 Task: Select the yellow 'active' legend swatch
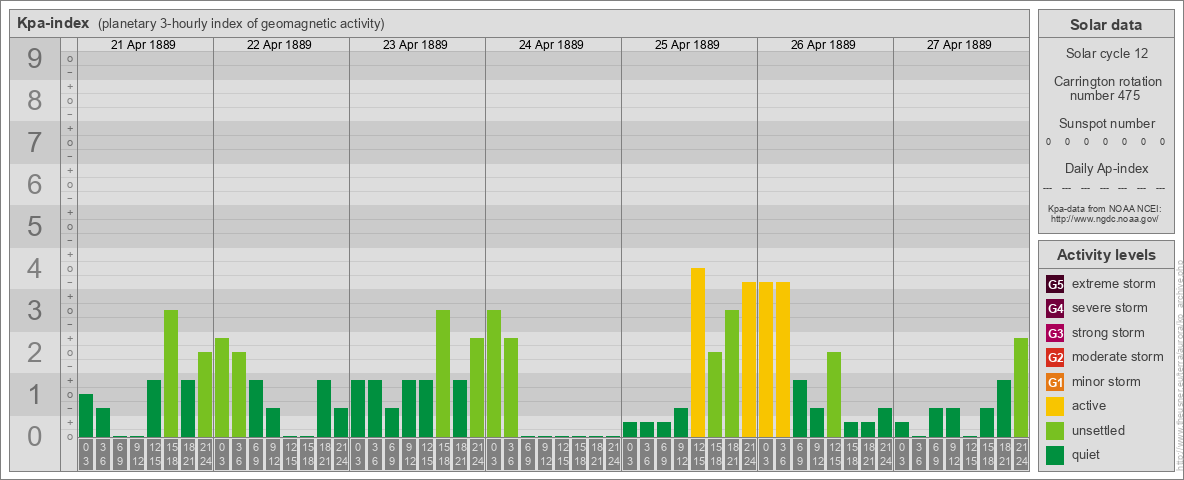pyautogui.click(x=1055, y=406)
